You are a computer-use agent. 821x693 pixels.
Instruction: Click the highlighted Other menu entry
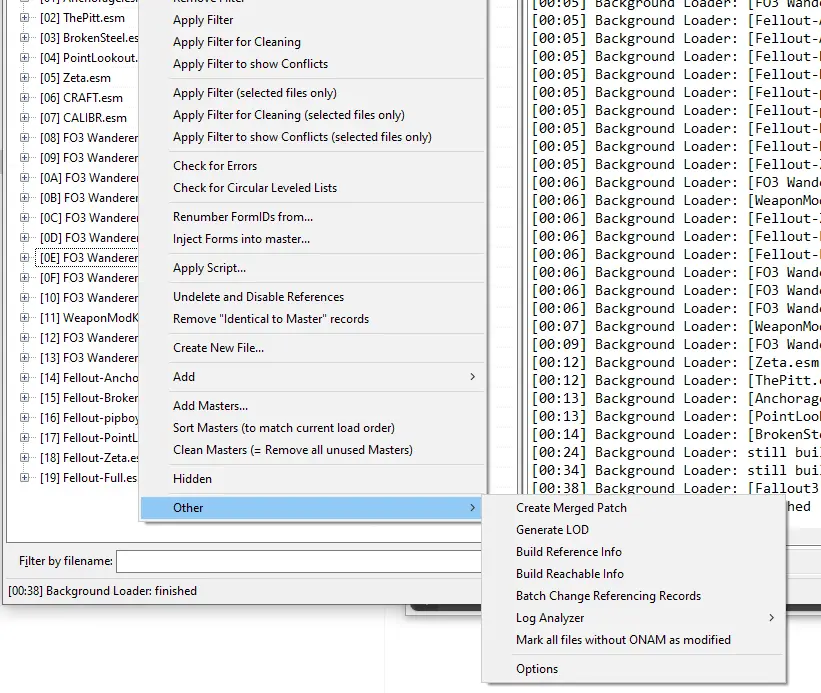coord(313,508)
